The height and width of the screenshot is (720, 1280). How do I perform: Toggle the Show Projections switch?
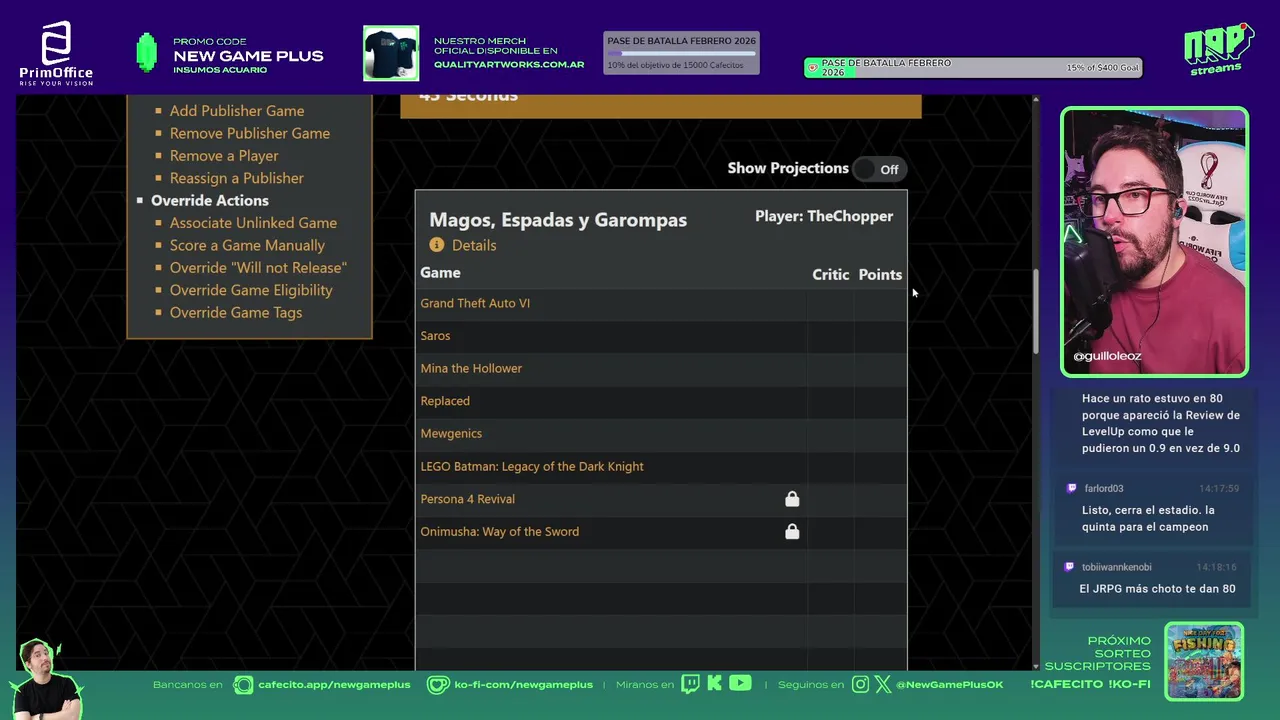[879, 169]
